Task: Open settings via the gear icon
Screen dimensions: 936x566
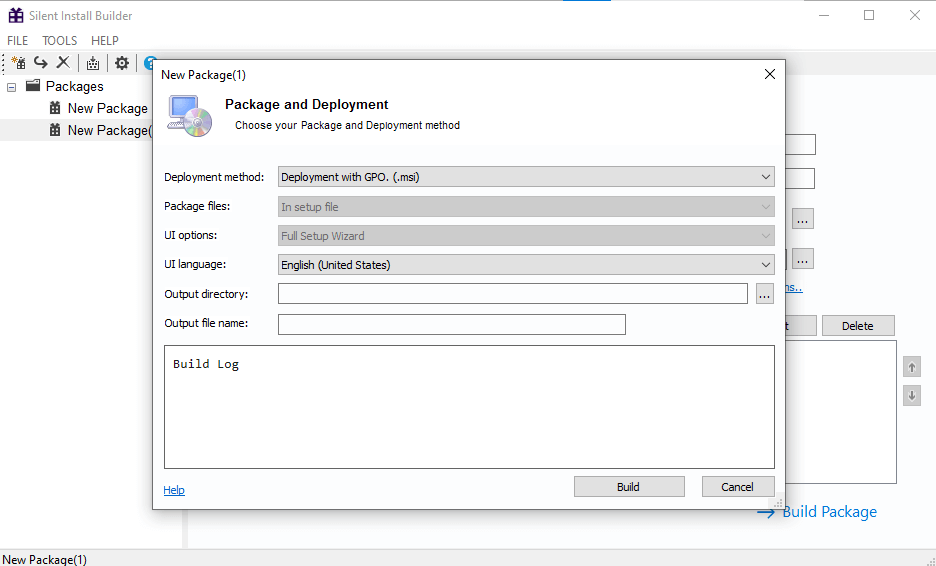Action: pos(122,63)
